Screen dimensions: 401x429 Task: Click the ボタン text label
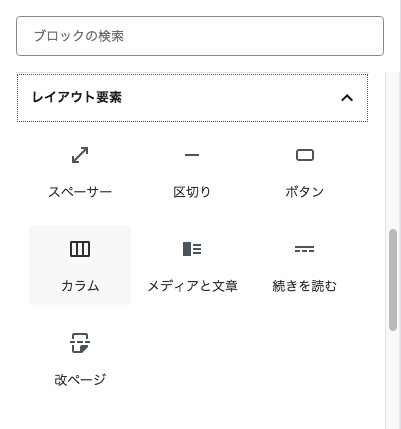305,192
